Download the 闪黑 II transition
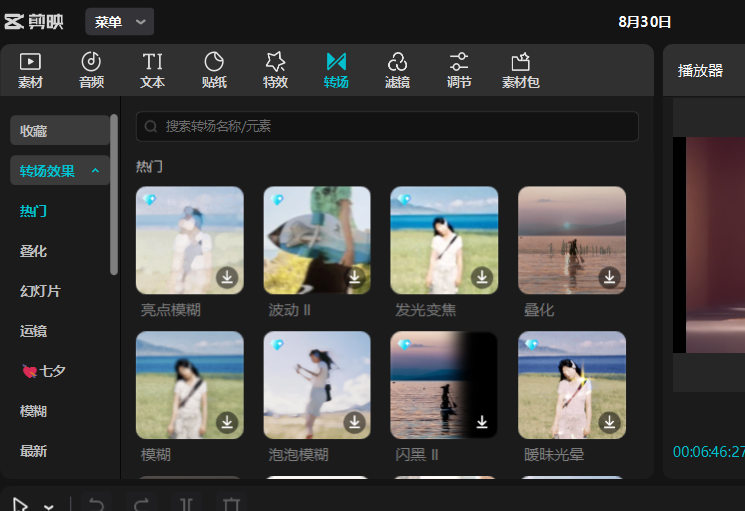 point(482,422)
